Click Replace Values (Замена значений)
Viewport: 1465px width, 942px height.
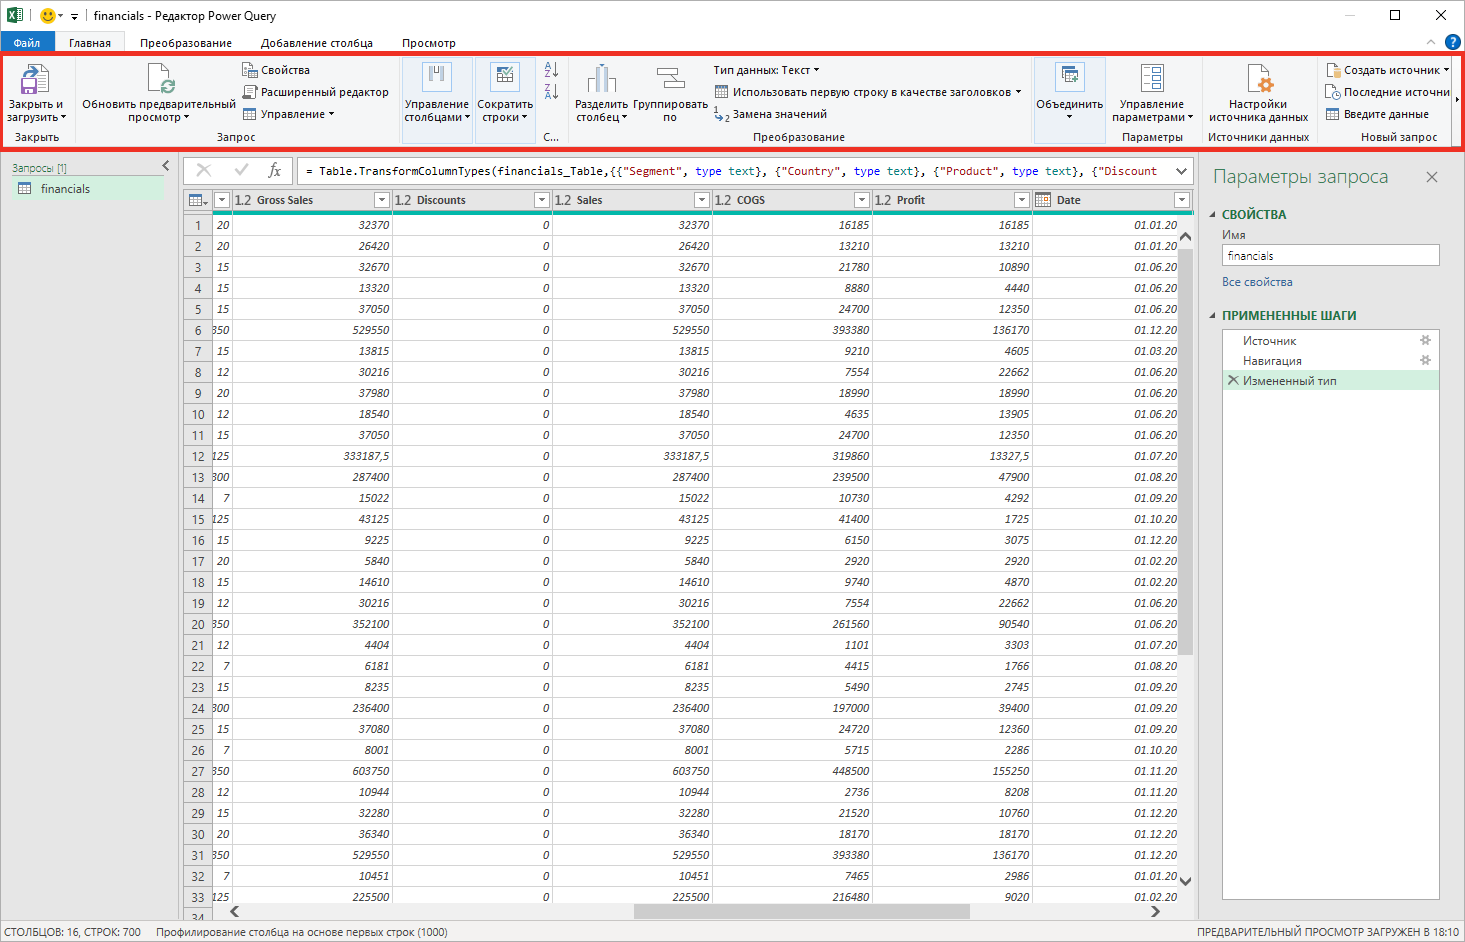point(771,114)
